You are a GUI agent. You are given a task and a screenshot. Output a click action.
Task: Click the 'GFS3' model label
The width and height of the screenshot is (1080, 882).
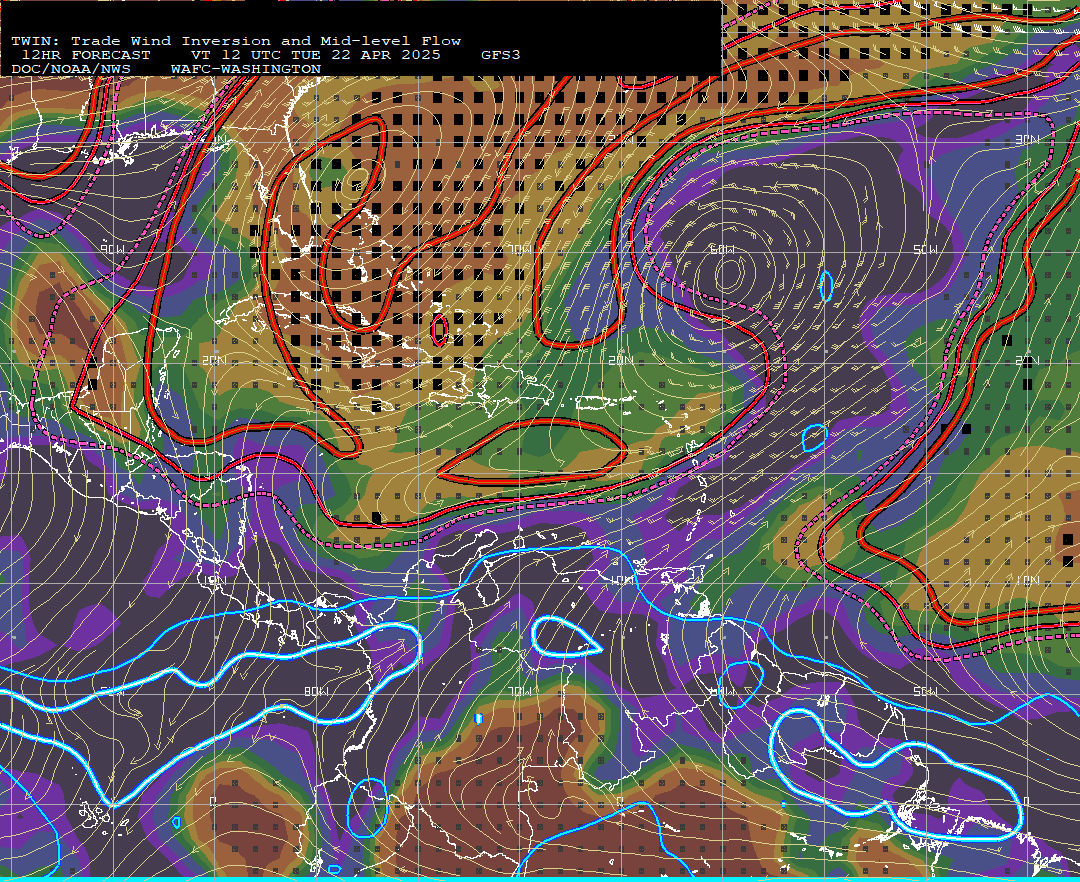point(501,55)
